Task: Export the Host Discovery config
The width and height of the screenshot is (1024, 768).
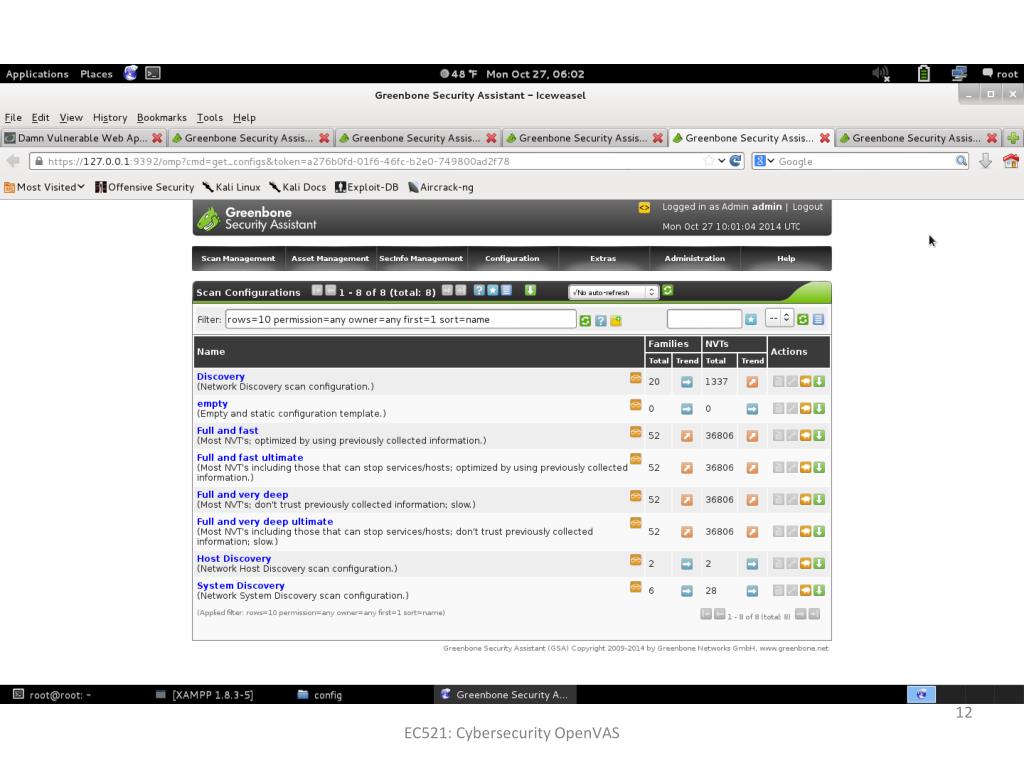Action: coord(819,564)
